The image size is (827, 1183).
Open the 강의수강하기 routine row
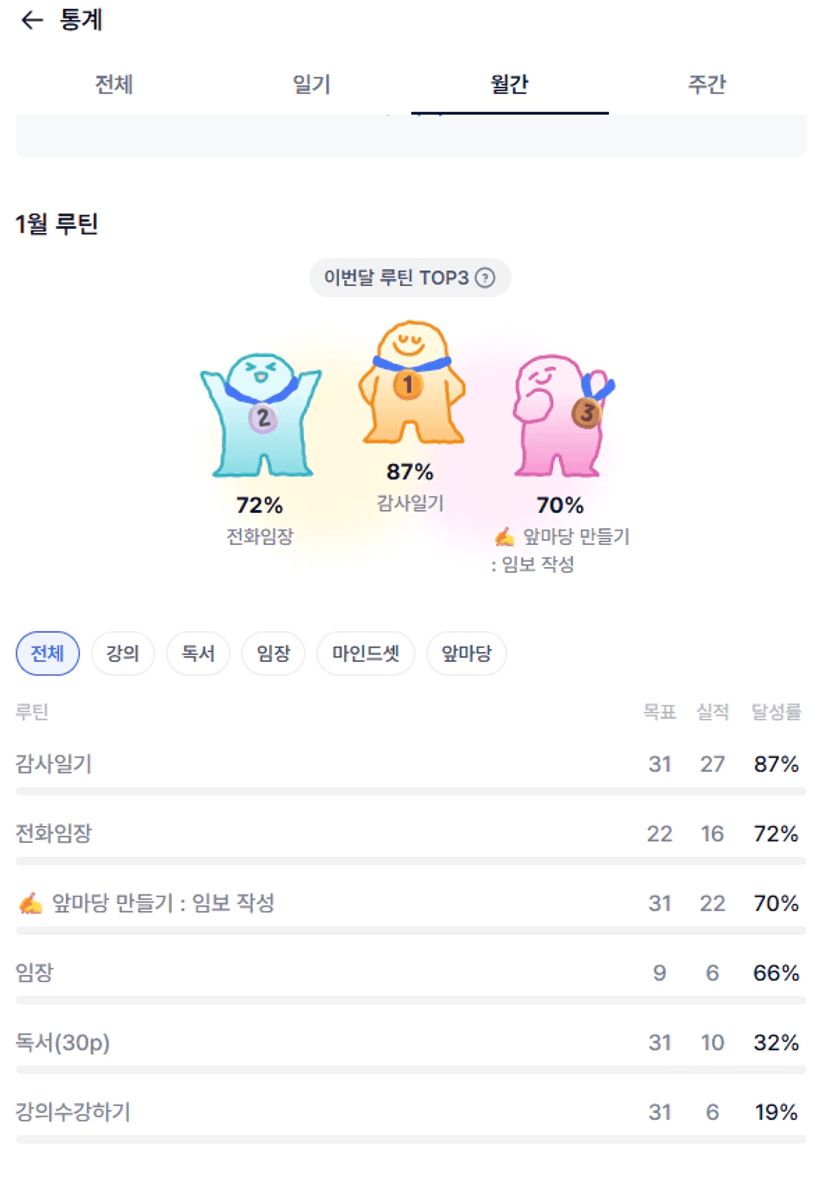[x=300, y=1112]
